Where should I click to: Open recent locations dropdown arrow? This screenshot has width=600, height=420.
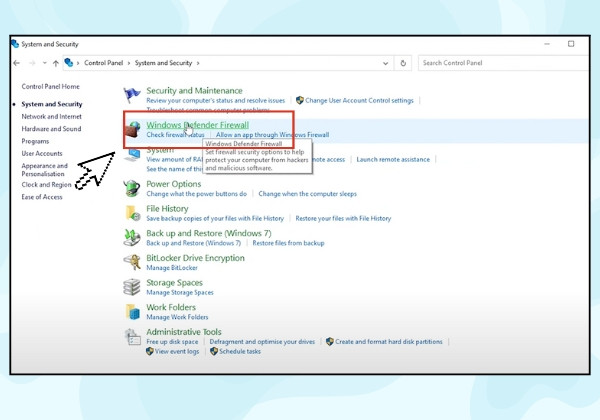click(x=45, y=63)
